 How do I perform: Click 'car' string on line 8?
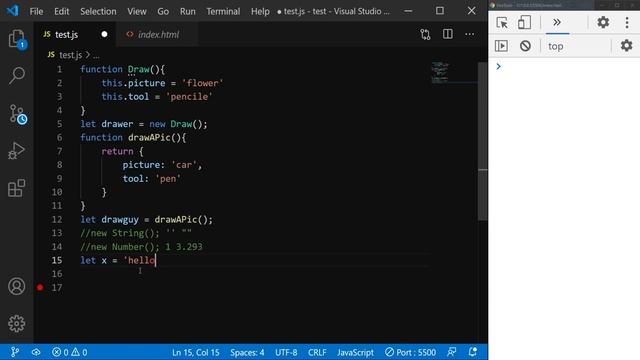point(184,165)
